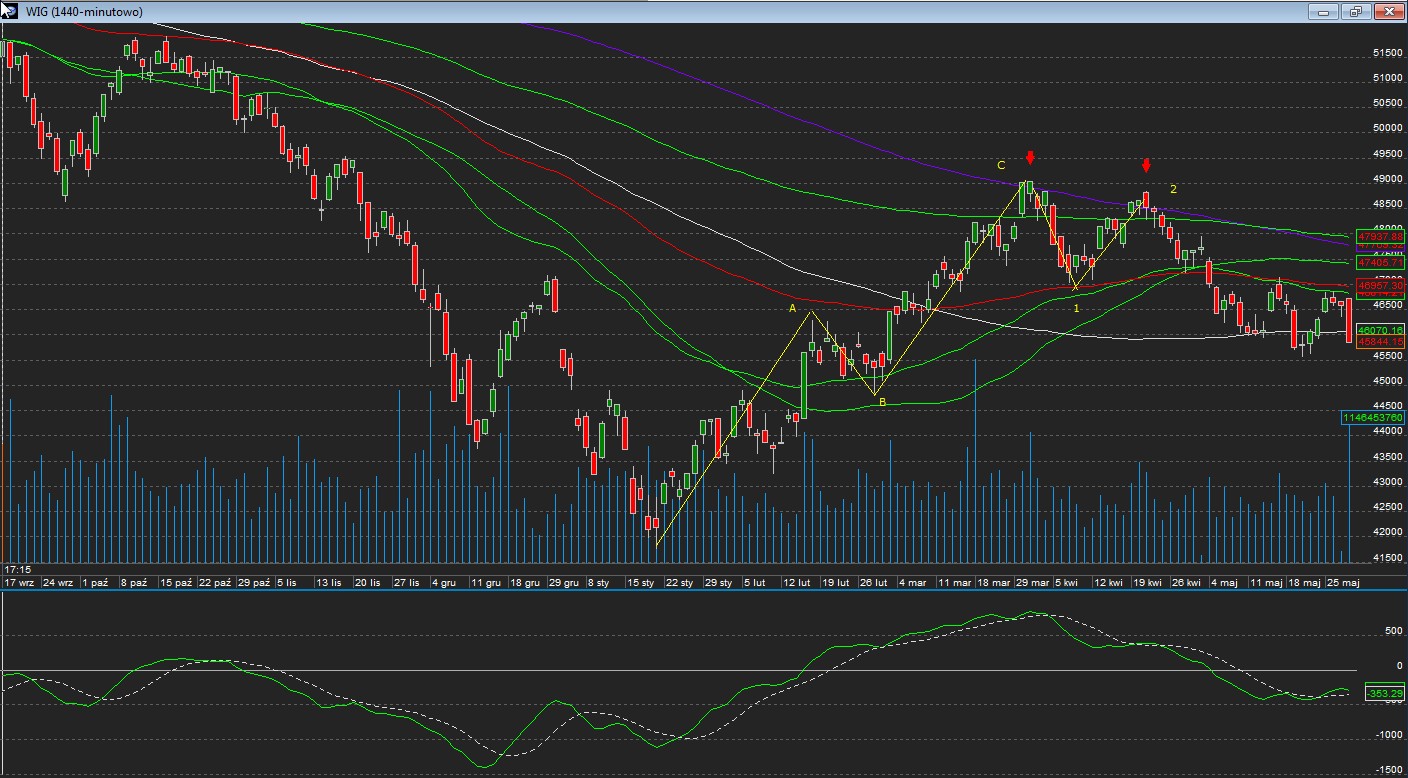Click the chart window icon in title bar
The width and height of the screenshot is (1408, 778).
(x=10, y=11)
